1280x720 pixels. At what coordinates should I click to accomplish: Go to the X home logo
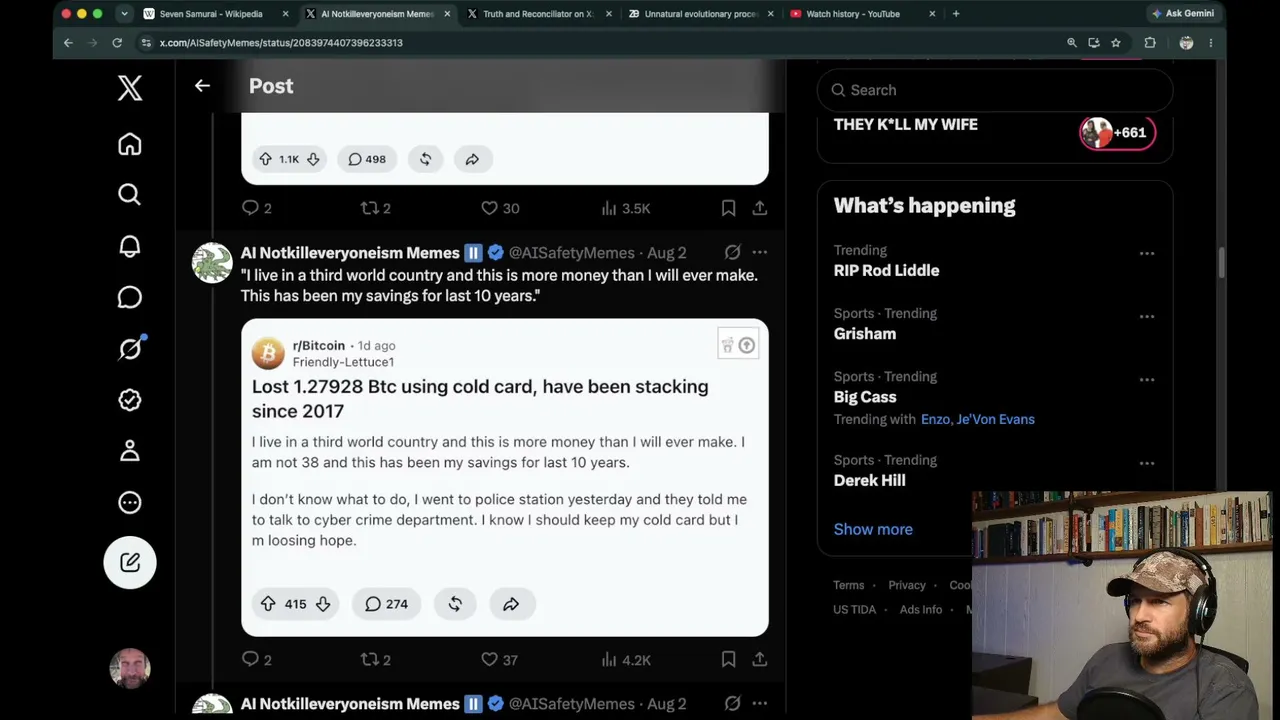click(x=130, y=87)
